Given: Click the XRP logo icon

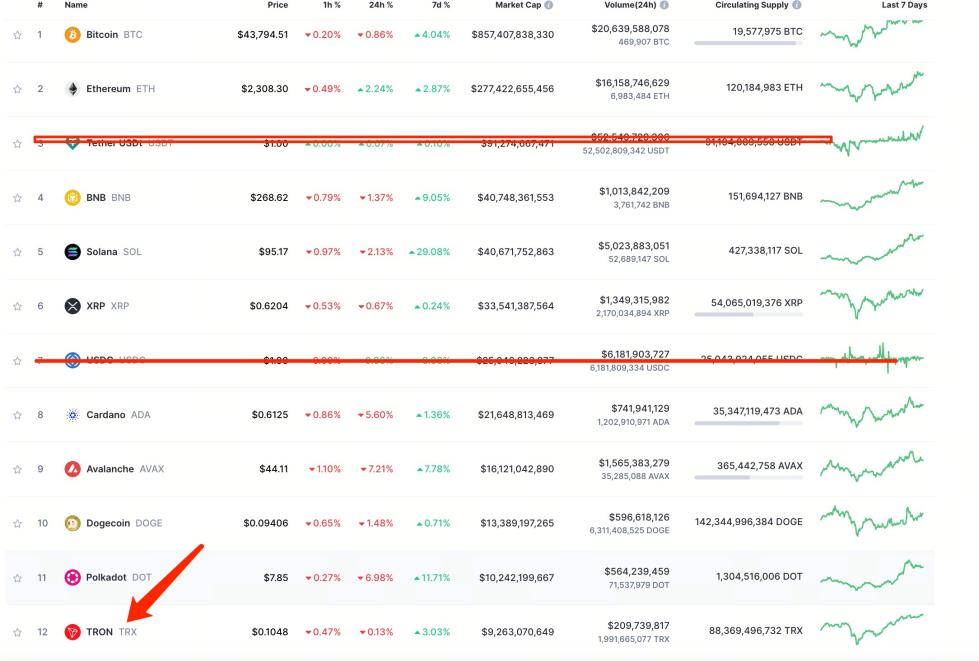Looking at the screenshot, I should pos(72,306).
